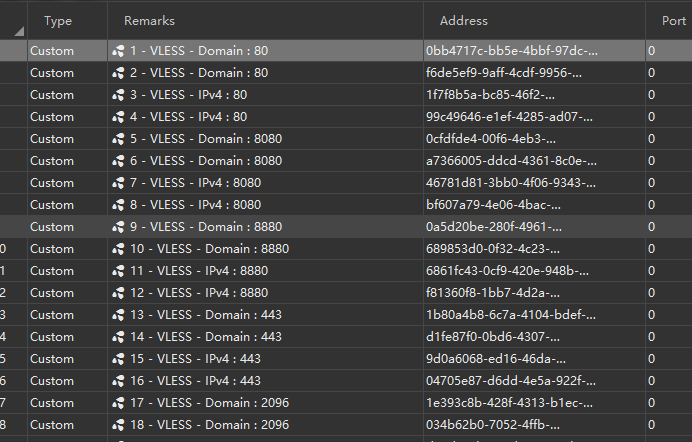Select remark '3 - VLESS - IPv4 : 80'
Viewport: 692px width, 442px height.
pyautogui.click(x=188, y=95)
